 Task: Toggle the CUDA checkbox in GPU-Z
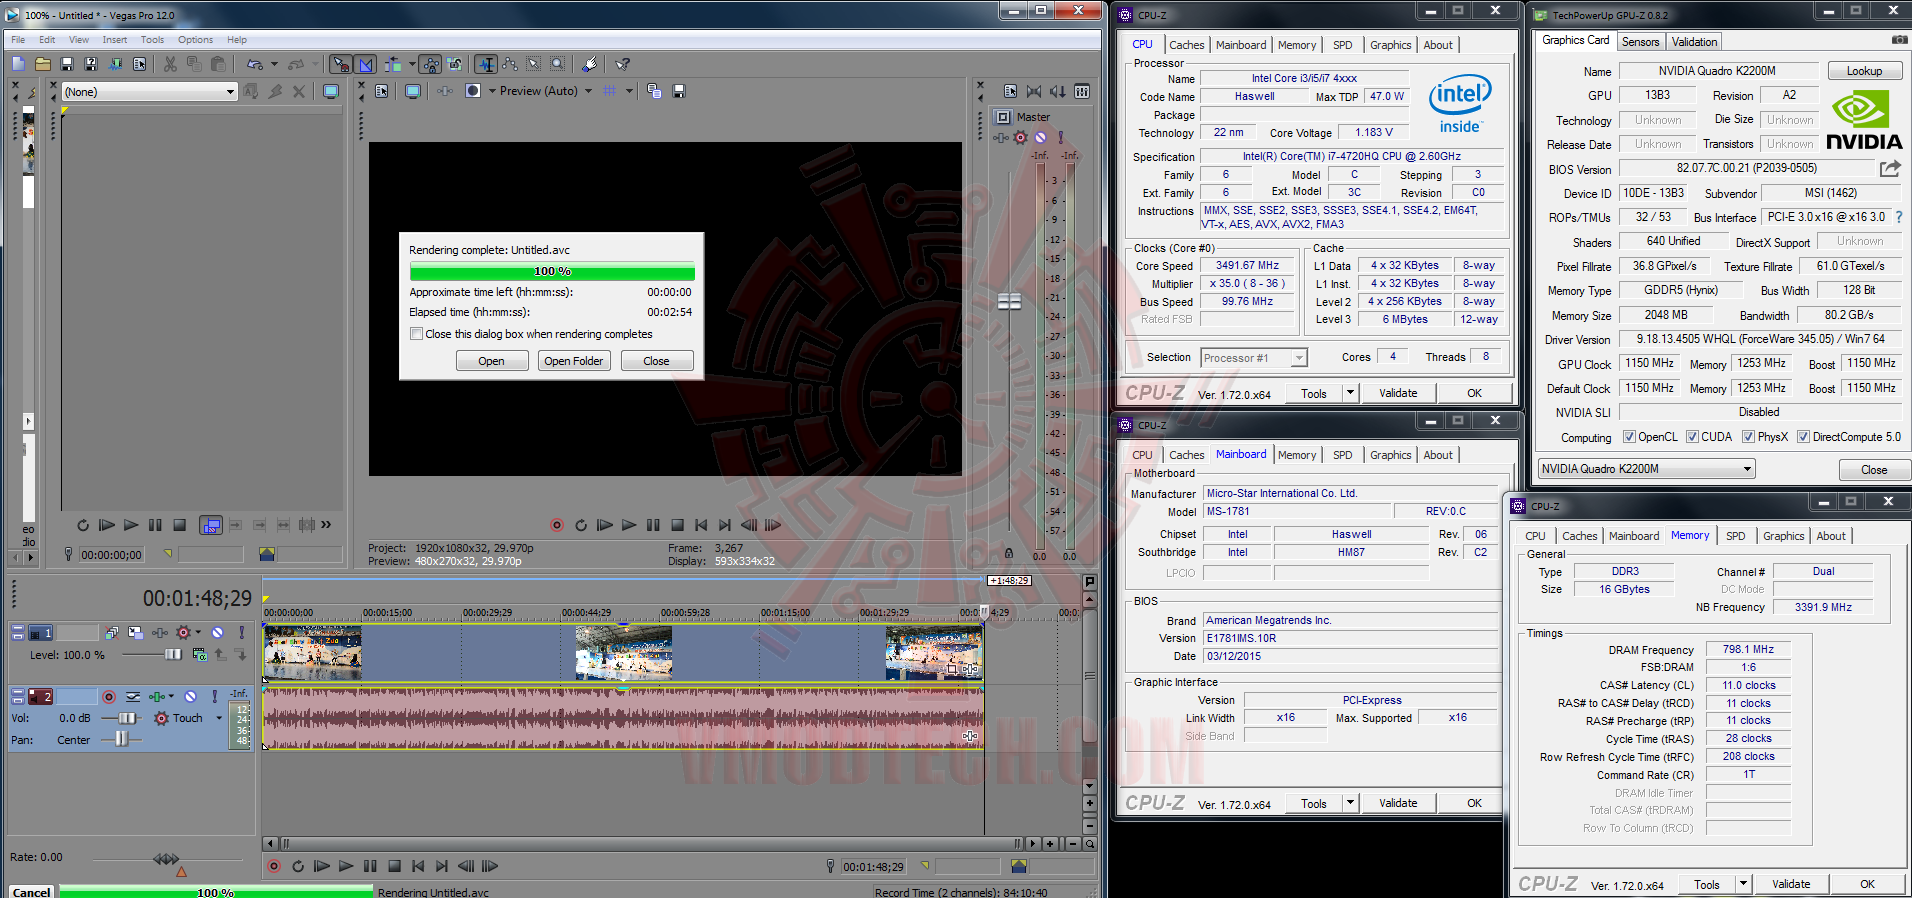[x=1692, y=437]
